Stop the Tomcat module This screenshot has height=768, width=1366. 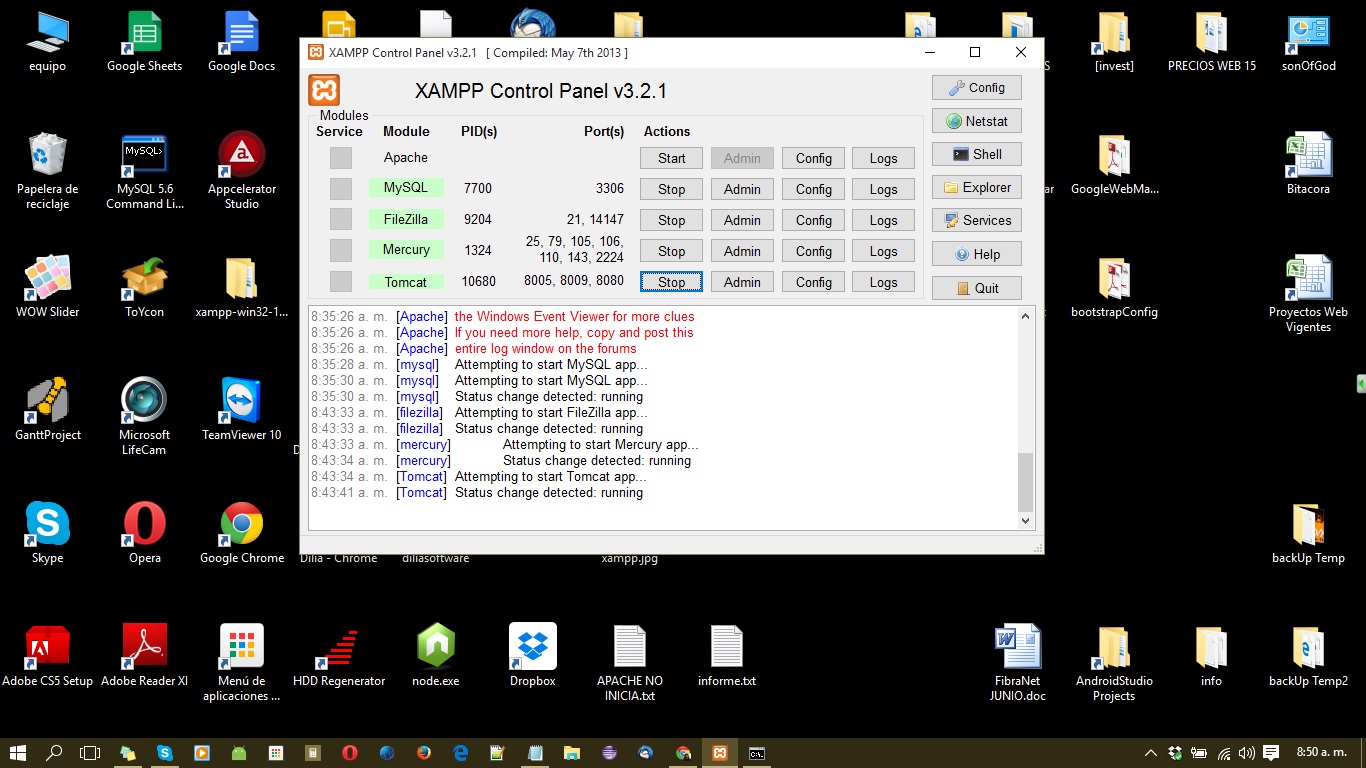click(672, 282)
